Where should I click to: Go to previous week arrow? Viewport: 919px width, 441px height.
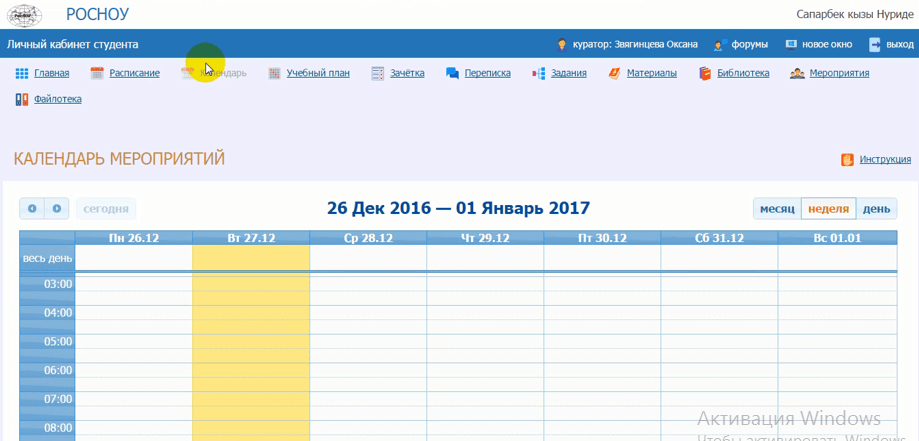pos(32,209)
